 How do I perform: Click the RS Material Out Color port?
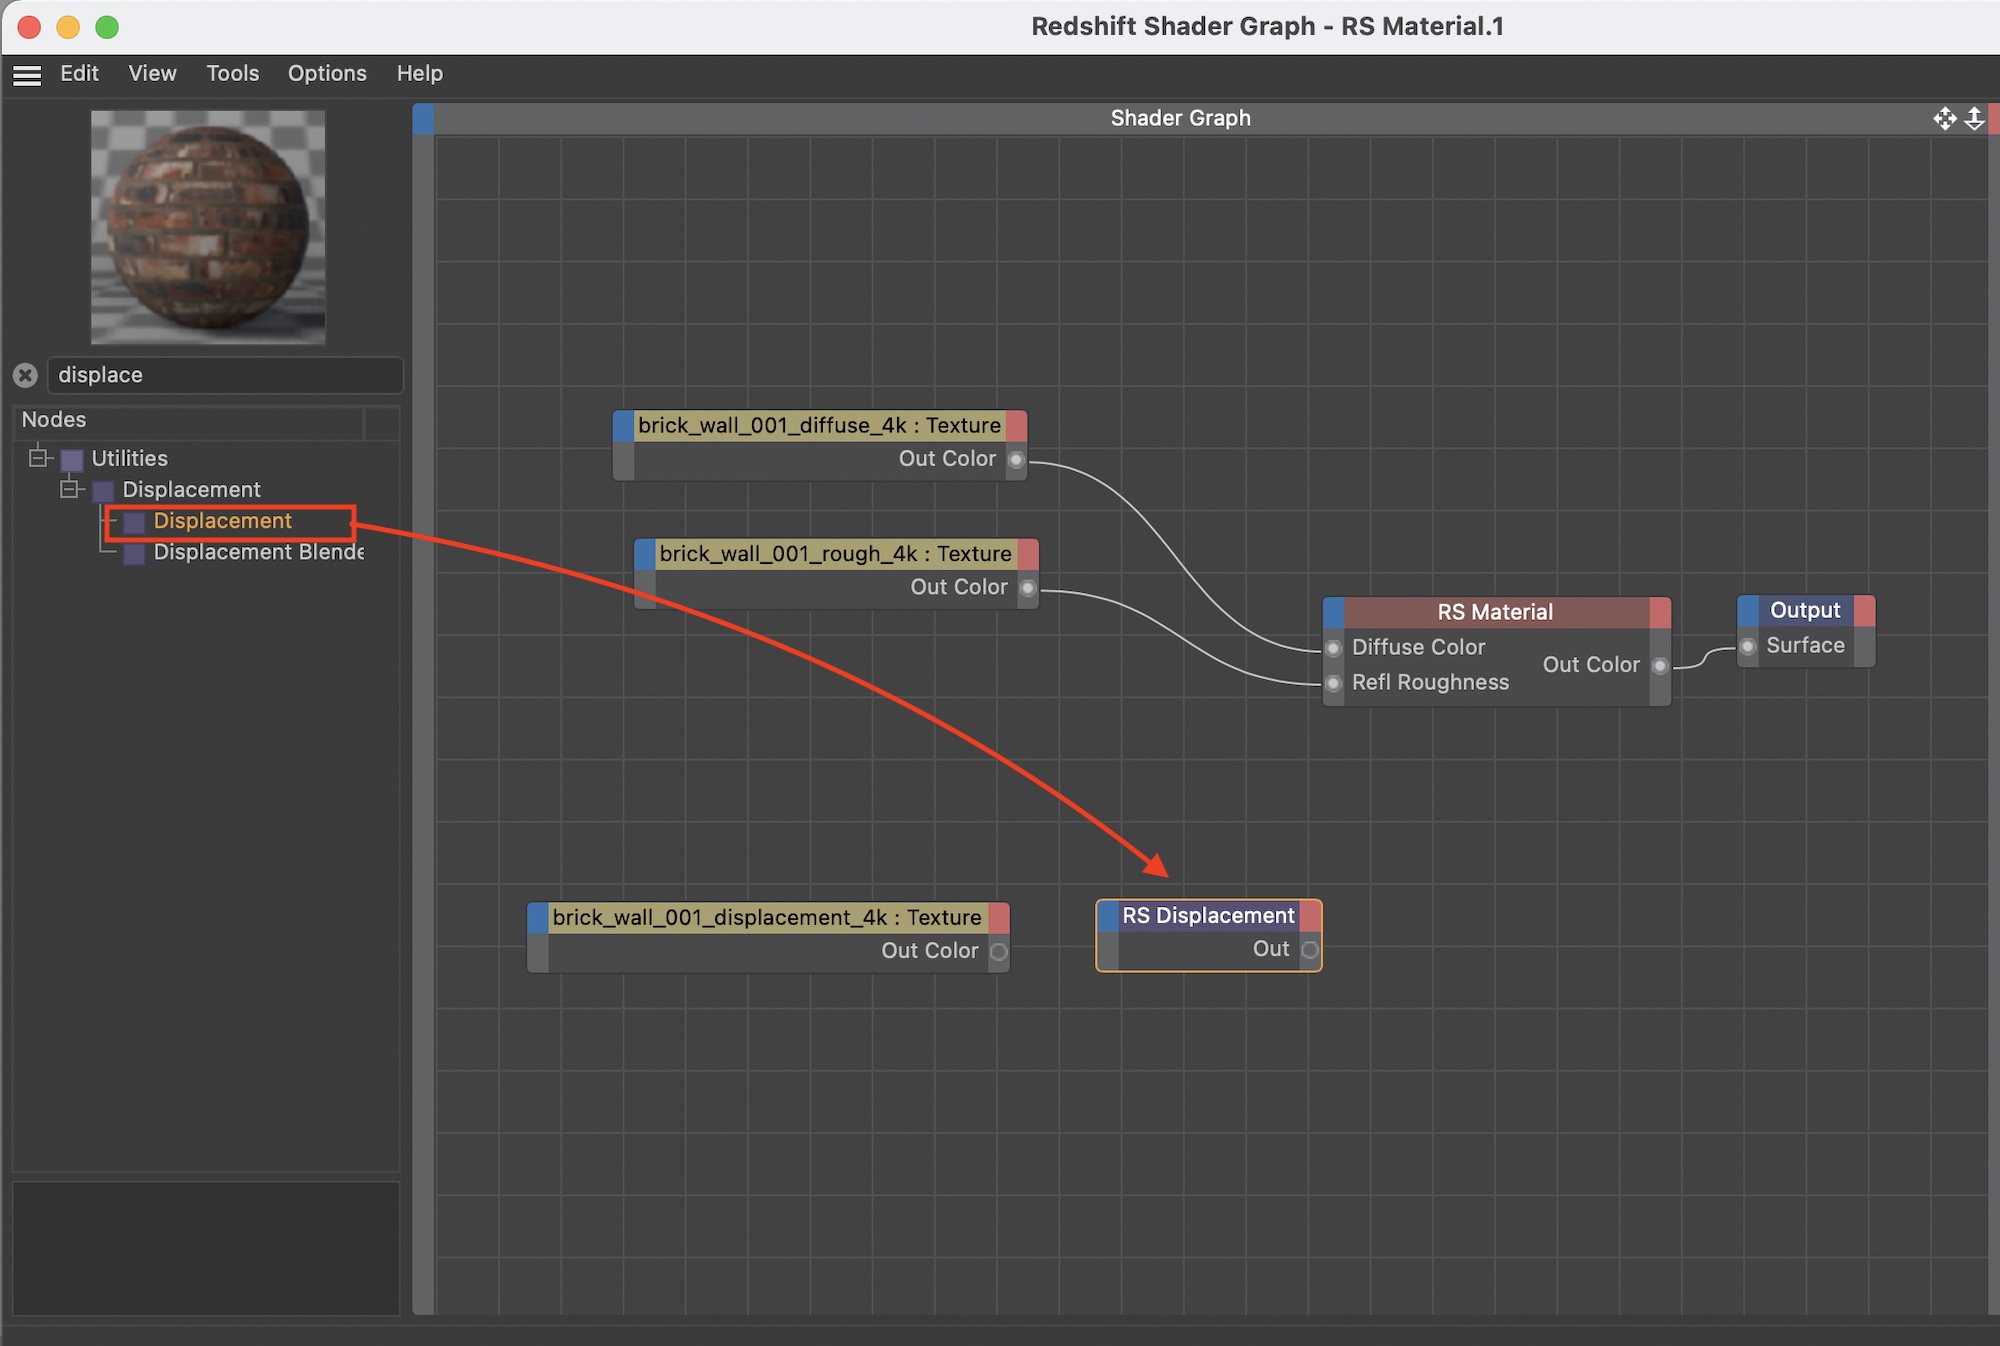tap(1660, 666)
